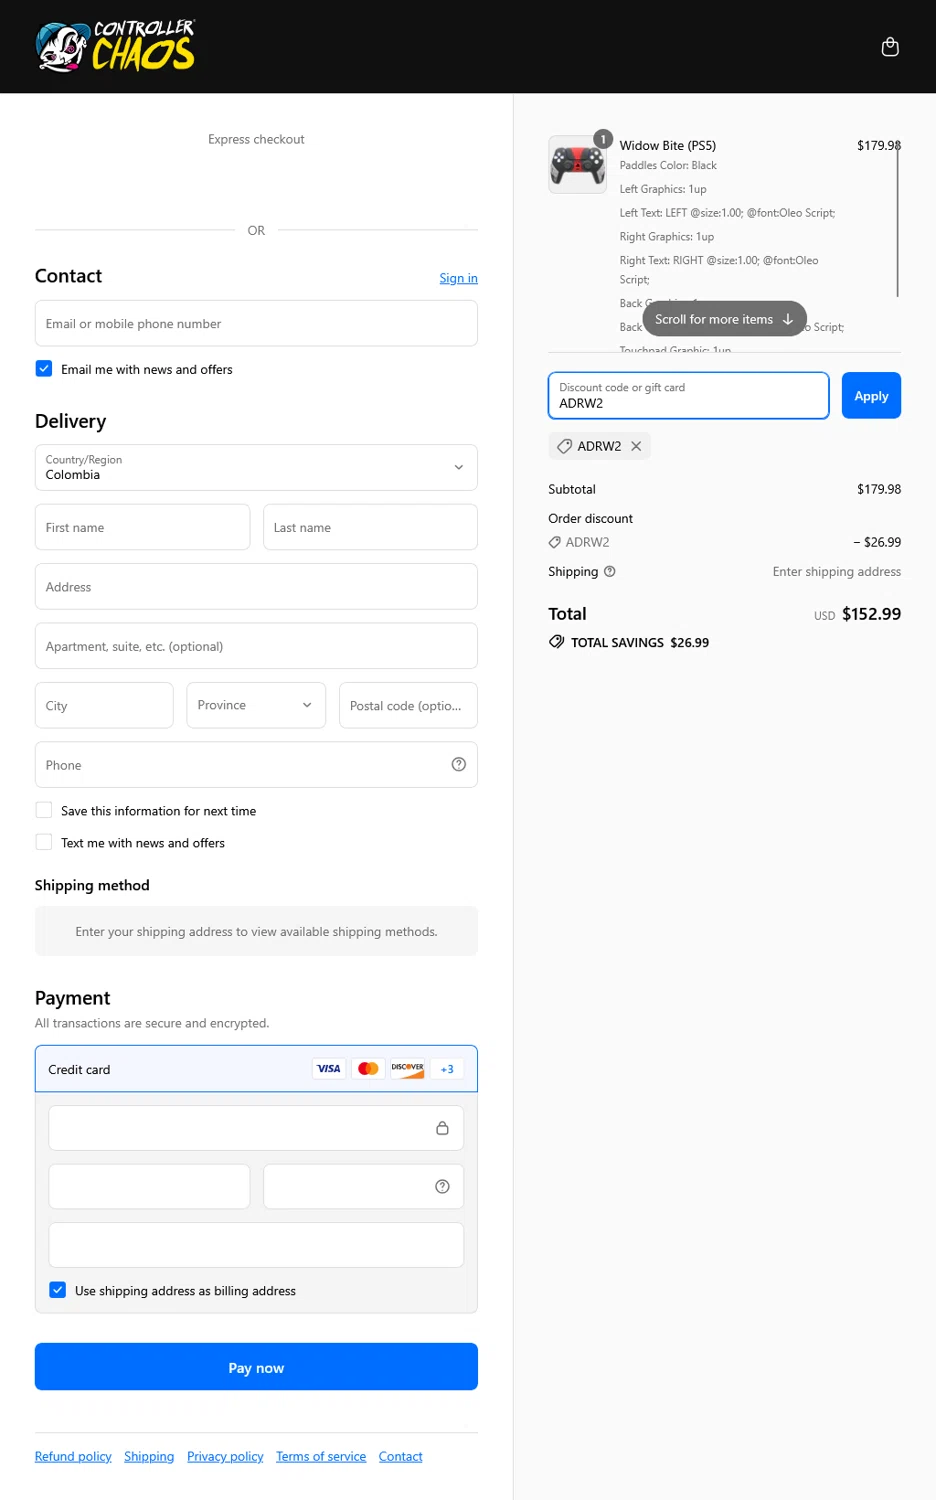The height and width of the screenshot is (1500, 936).
Task: Focus the Discount code or gift card field
Action: 688,396
